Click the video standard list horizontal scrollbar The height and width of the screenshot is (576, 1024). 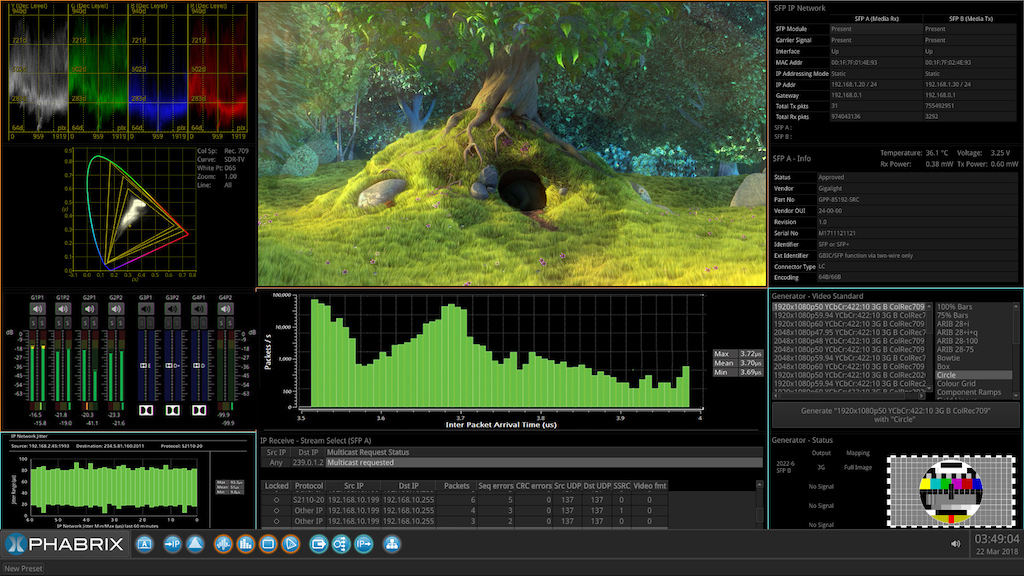[849, 395]
